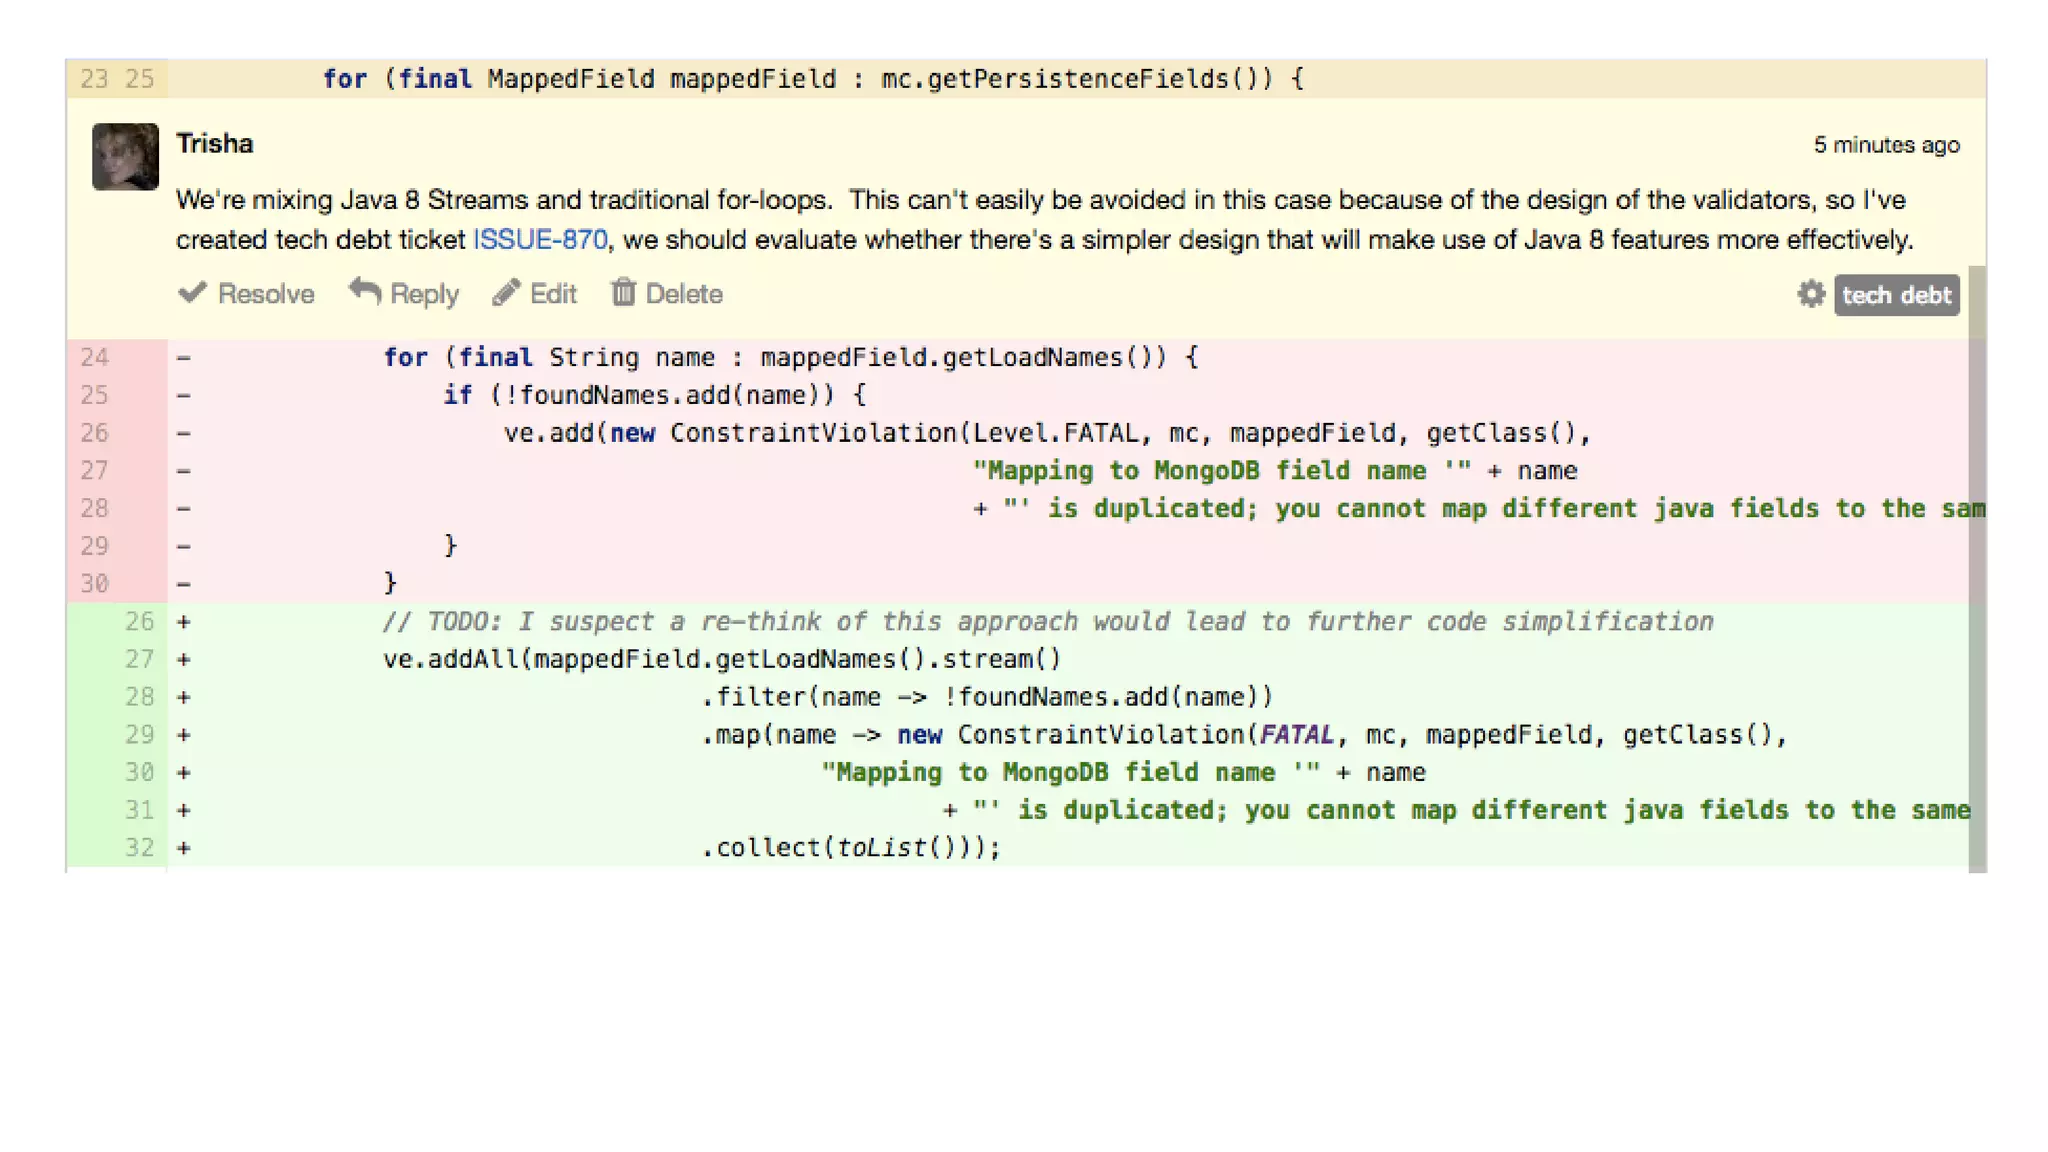Click the Delete trash can icon

[x=623, y=293]
